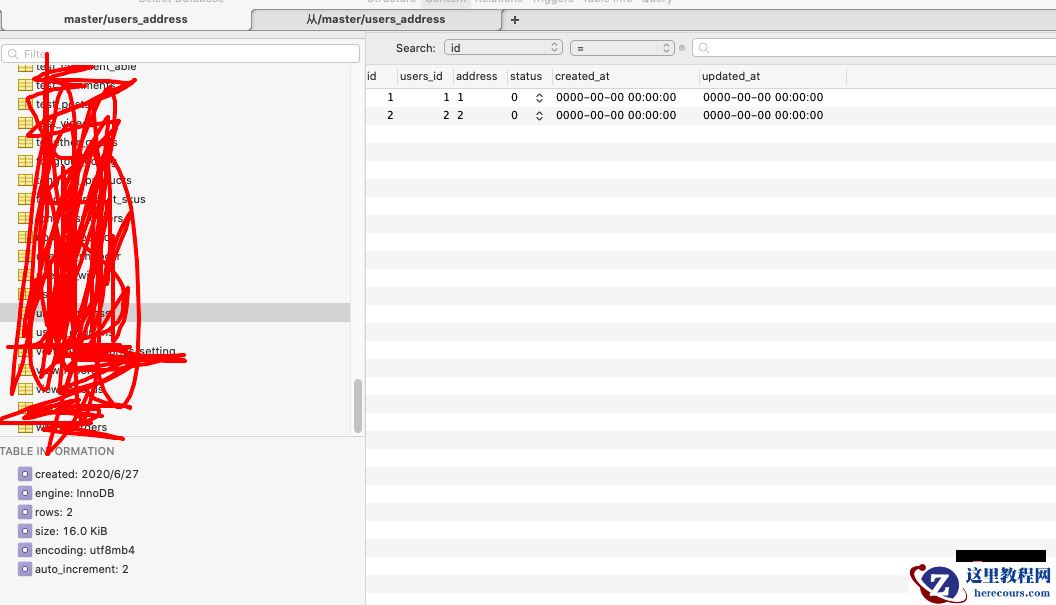Click the table Filter field in the sidebar
Viewport: 1056px width, 605px height.
coord(180,54)
